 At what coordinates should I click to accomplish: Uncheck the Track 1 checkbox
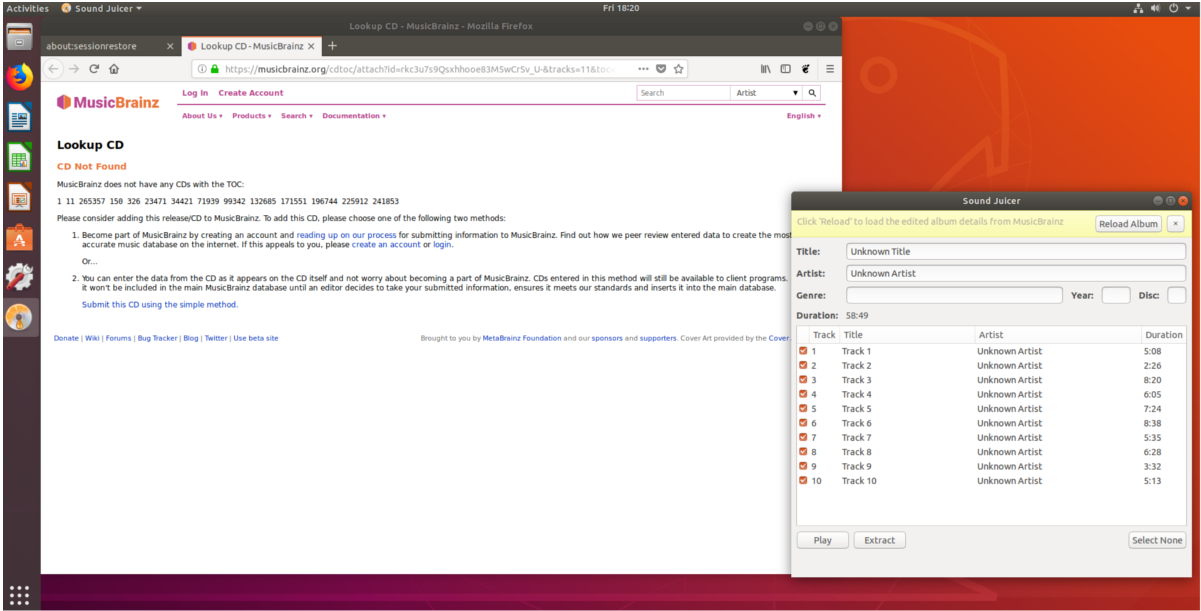pos(803,351)
